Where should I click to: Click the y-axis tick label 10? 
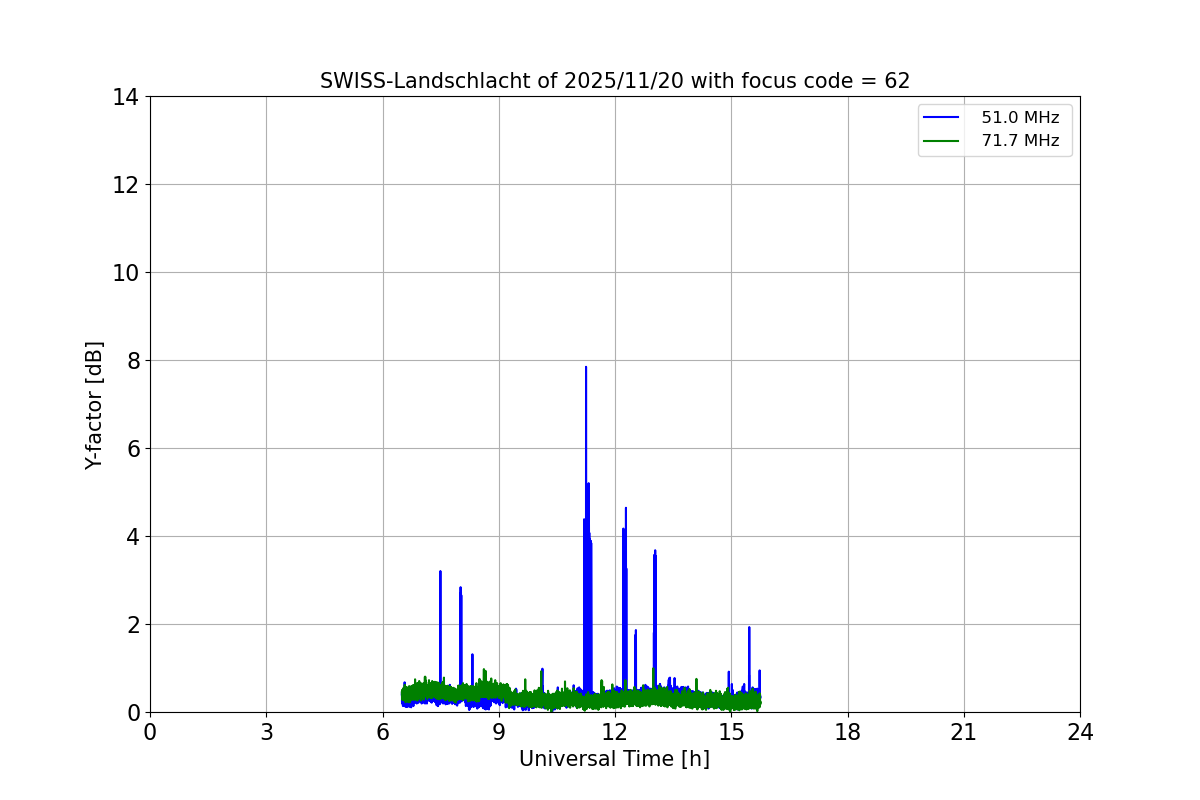point(126,273)
